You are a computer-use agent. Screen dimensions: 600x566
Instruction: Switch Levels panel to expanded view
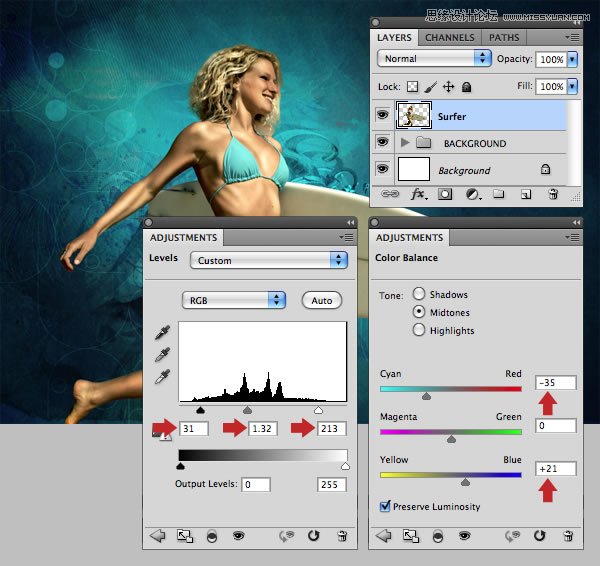[x=185, y=536]
